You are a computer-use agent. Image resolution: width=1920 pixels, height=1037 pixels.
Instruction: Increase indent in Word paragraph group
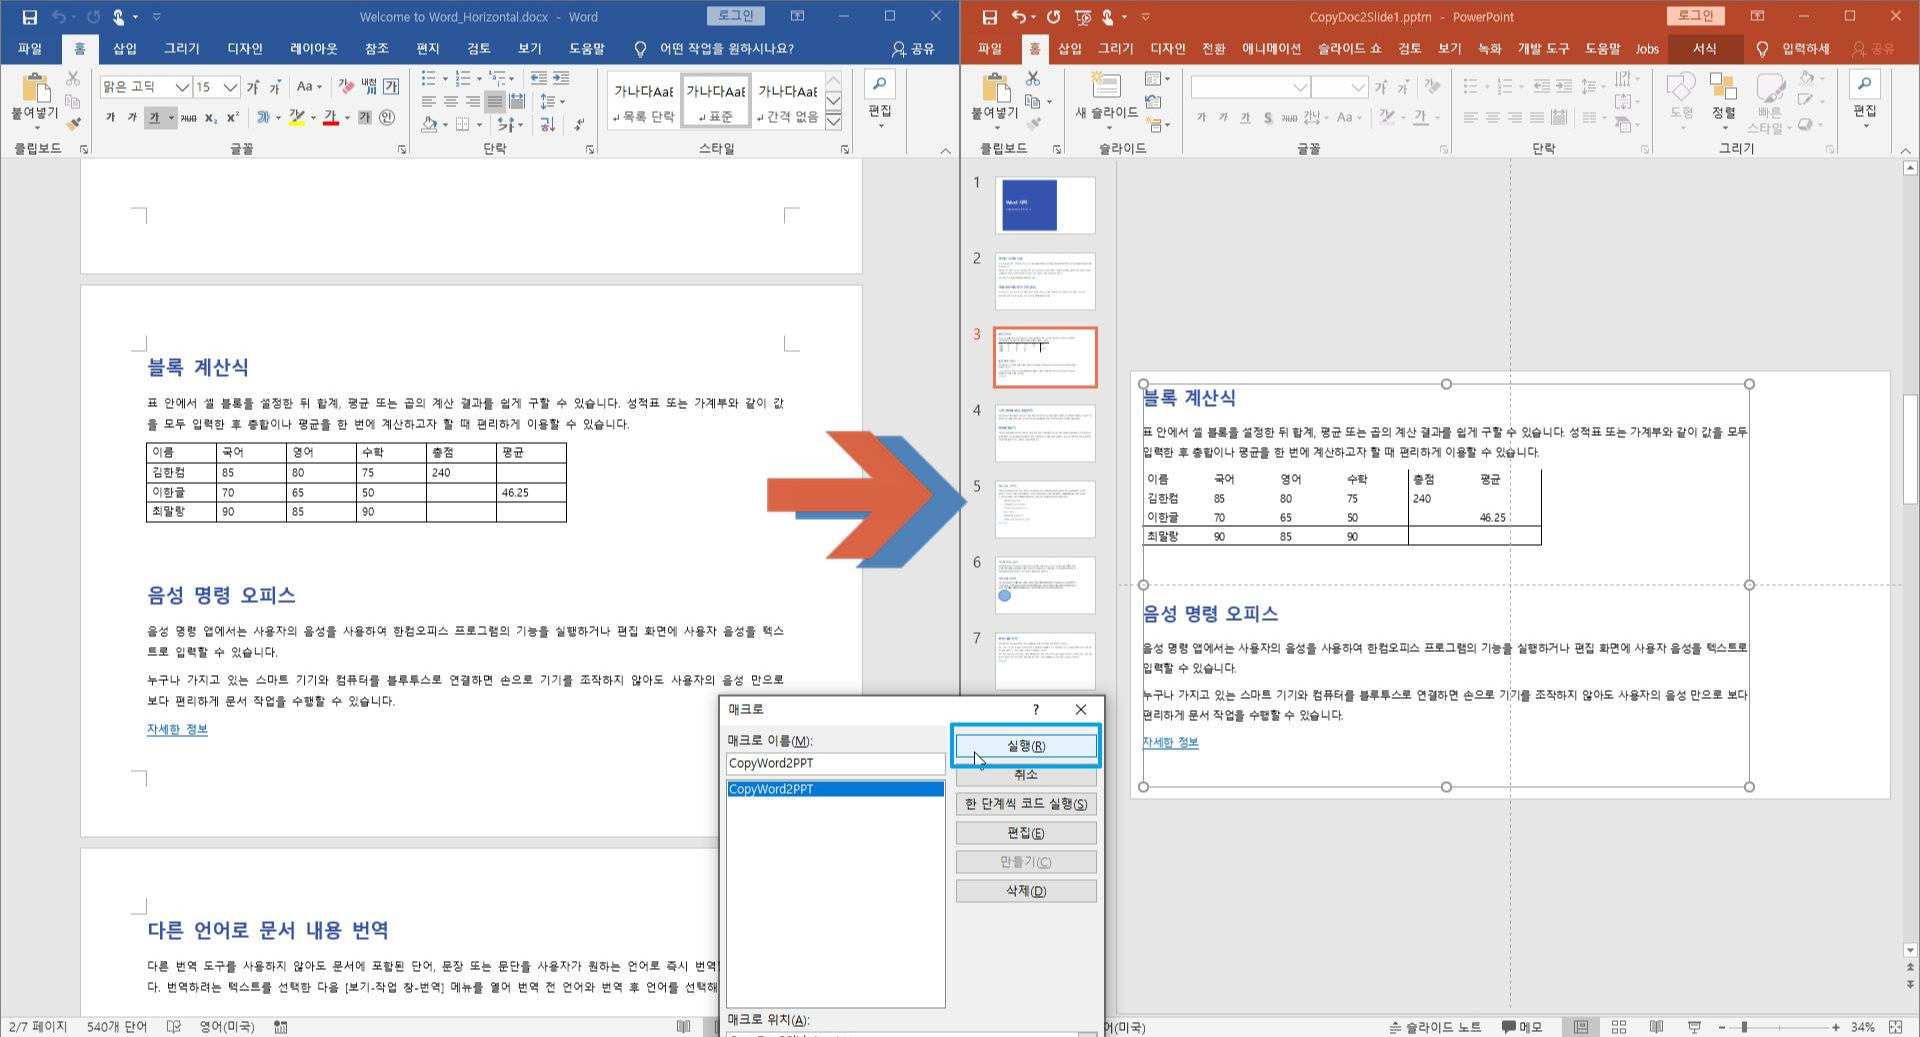tap(561, 78)
